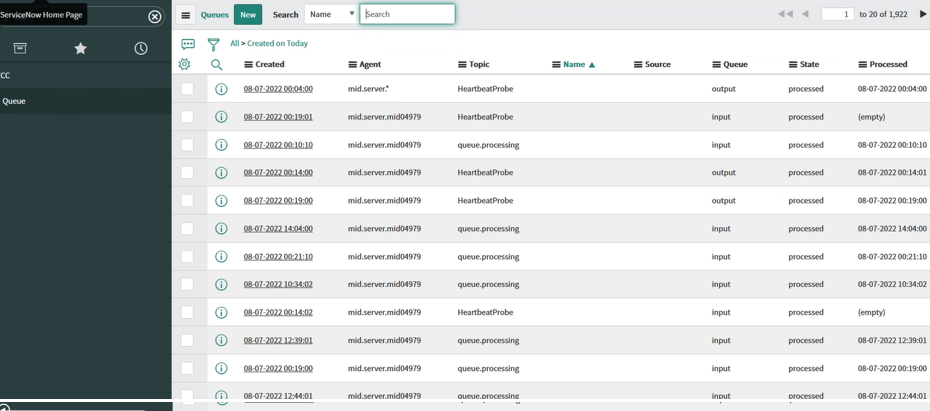Toggle the filter funnel icon
930x411 pixels.
[x=214, y=44]
